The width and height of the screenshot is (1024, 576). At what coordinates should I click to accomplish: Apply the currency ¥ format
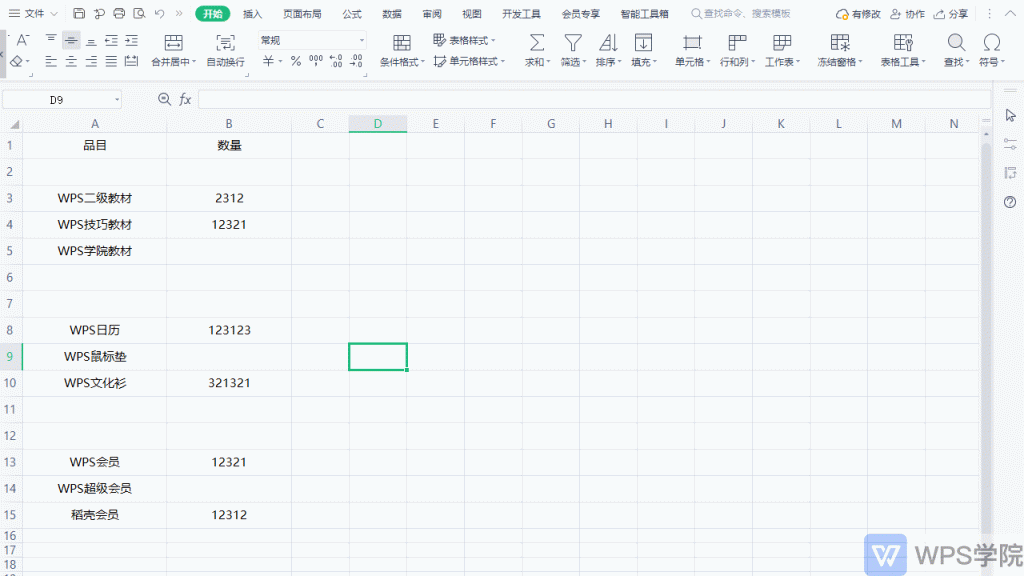268,61
